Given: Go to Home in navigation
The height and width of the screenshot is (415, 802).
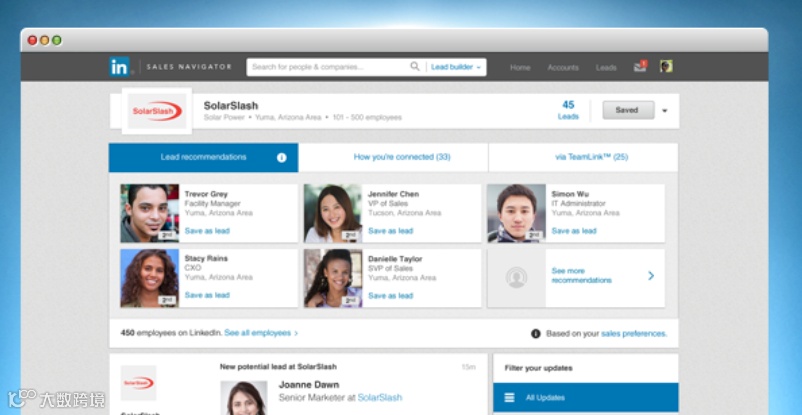Looking at the screenshot, I should 520,68.
